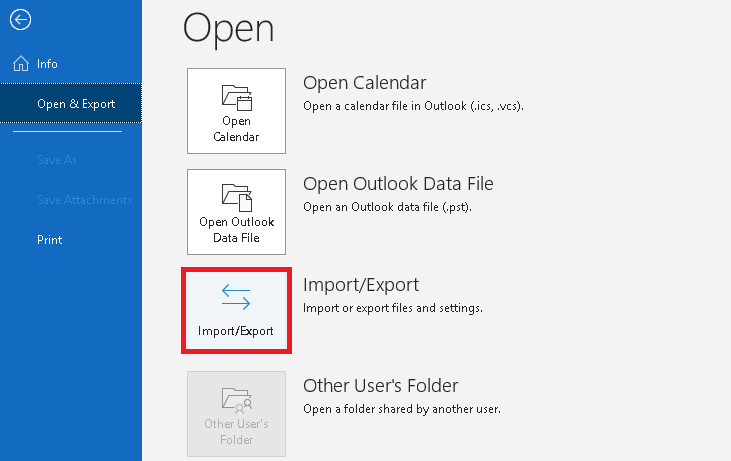Viewport: 731px width, 461px height.
Task: Click the "Other User's Folder" heading text
Action: coord(380,386)
